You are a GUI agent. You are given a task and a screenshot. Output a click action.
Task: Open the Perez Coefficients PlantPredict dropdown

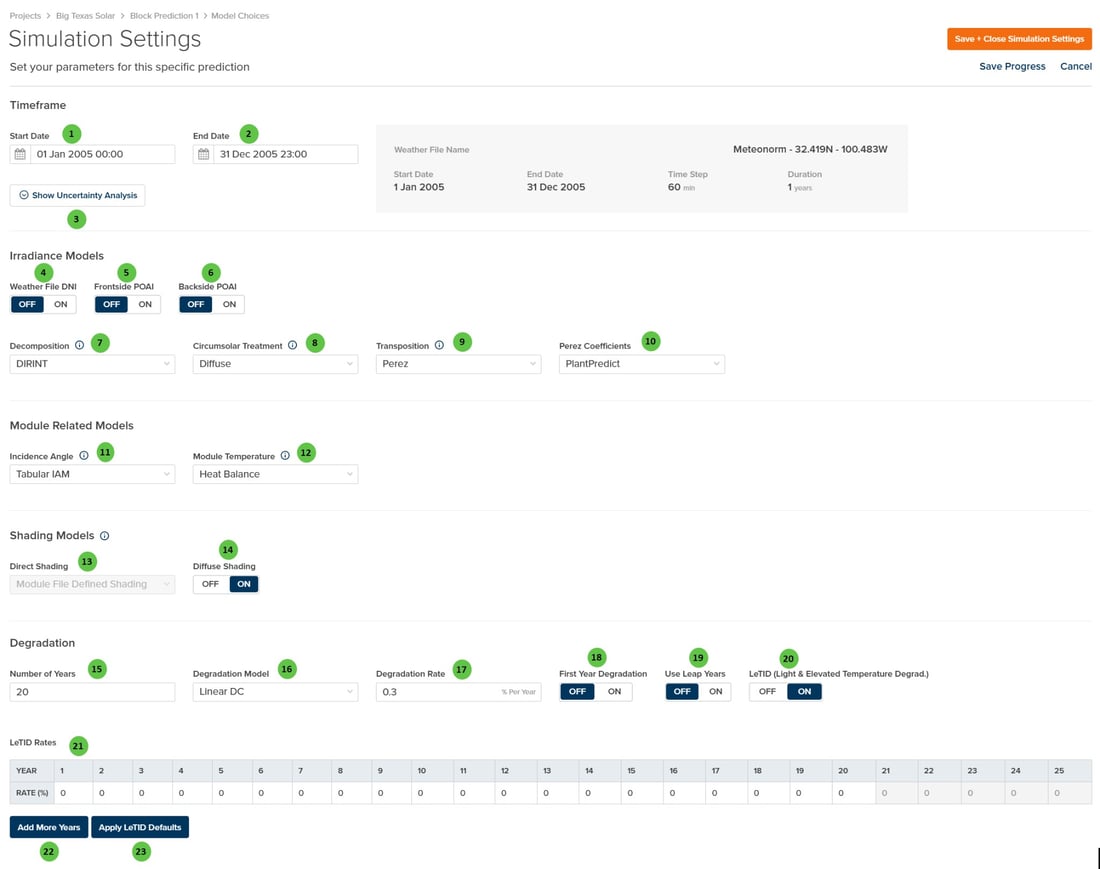point(641,364)
